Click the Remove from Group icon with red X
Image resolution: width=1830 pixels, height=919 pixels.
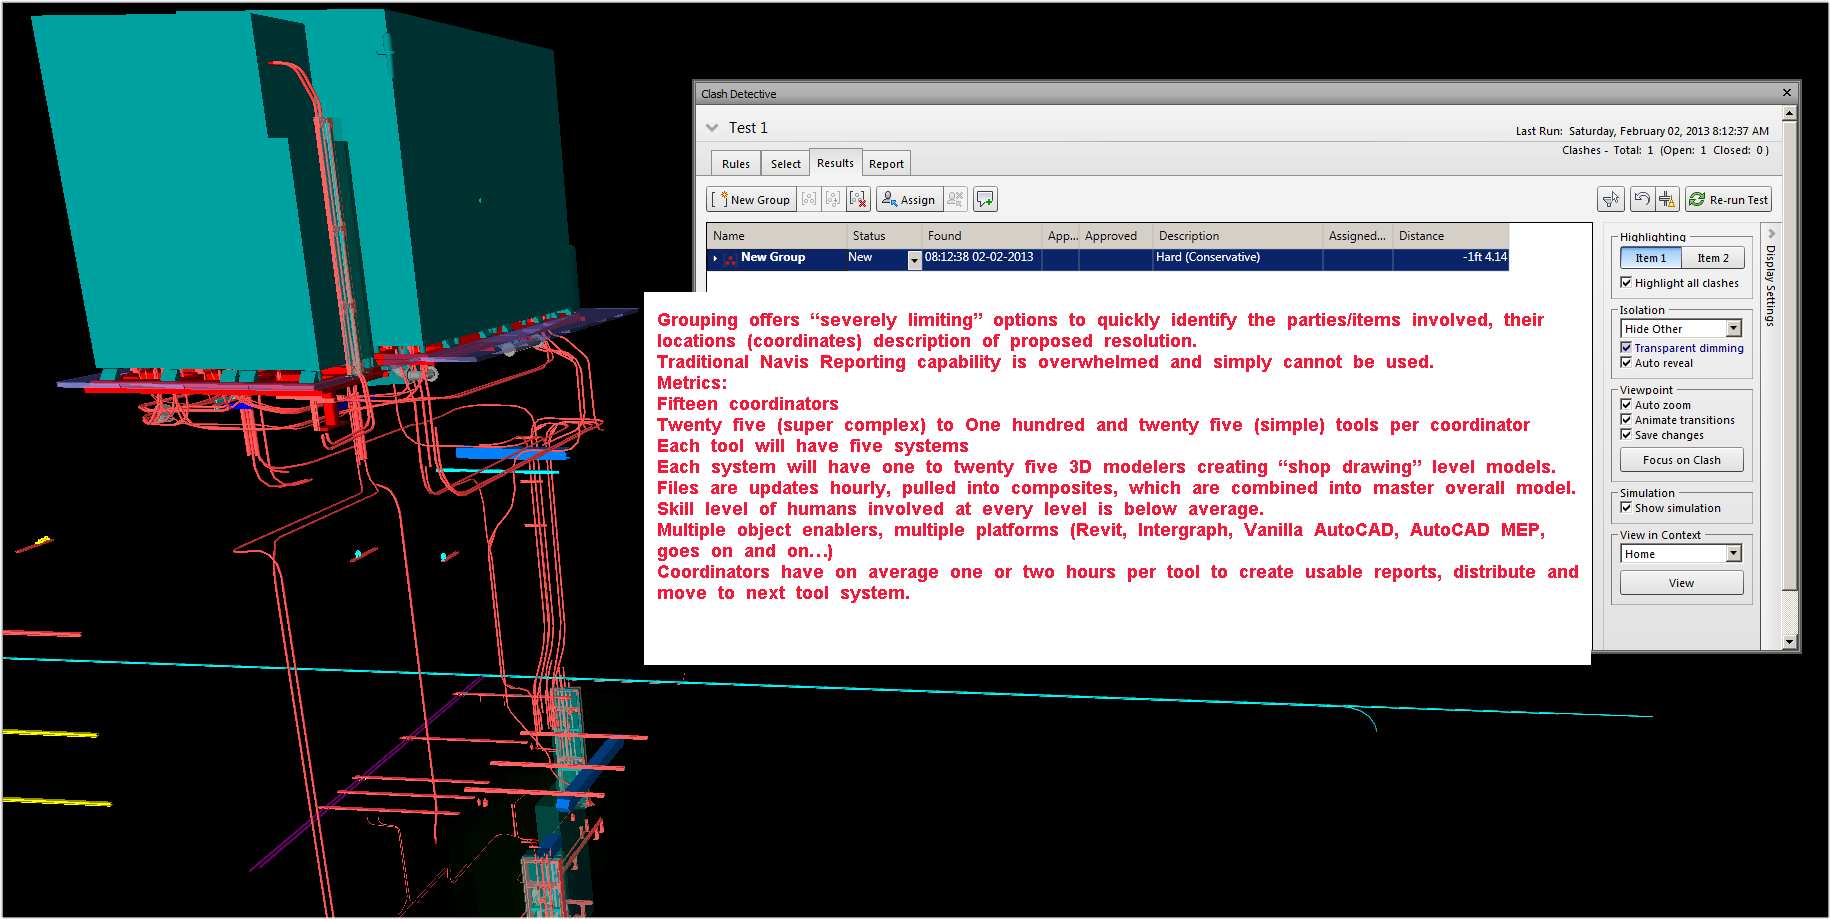858,200
